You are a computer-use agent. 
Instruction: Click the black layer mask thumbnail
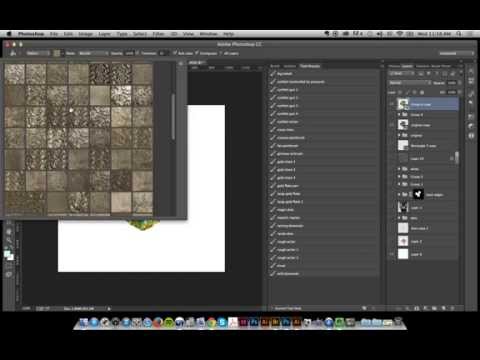point(418,194)
